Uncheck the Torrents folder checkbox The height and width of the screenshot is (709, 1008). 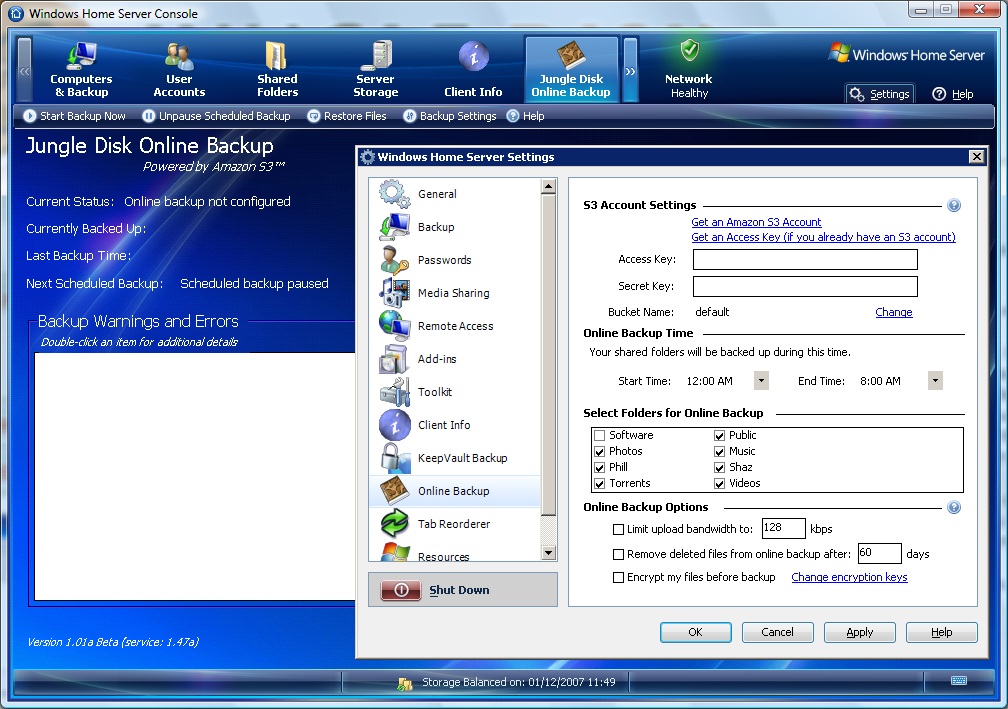tap(600, 483)
